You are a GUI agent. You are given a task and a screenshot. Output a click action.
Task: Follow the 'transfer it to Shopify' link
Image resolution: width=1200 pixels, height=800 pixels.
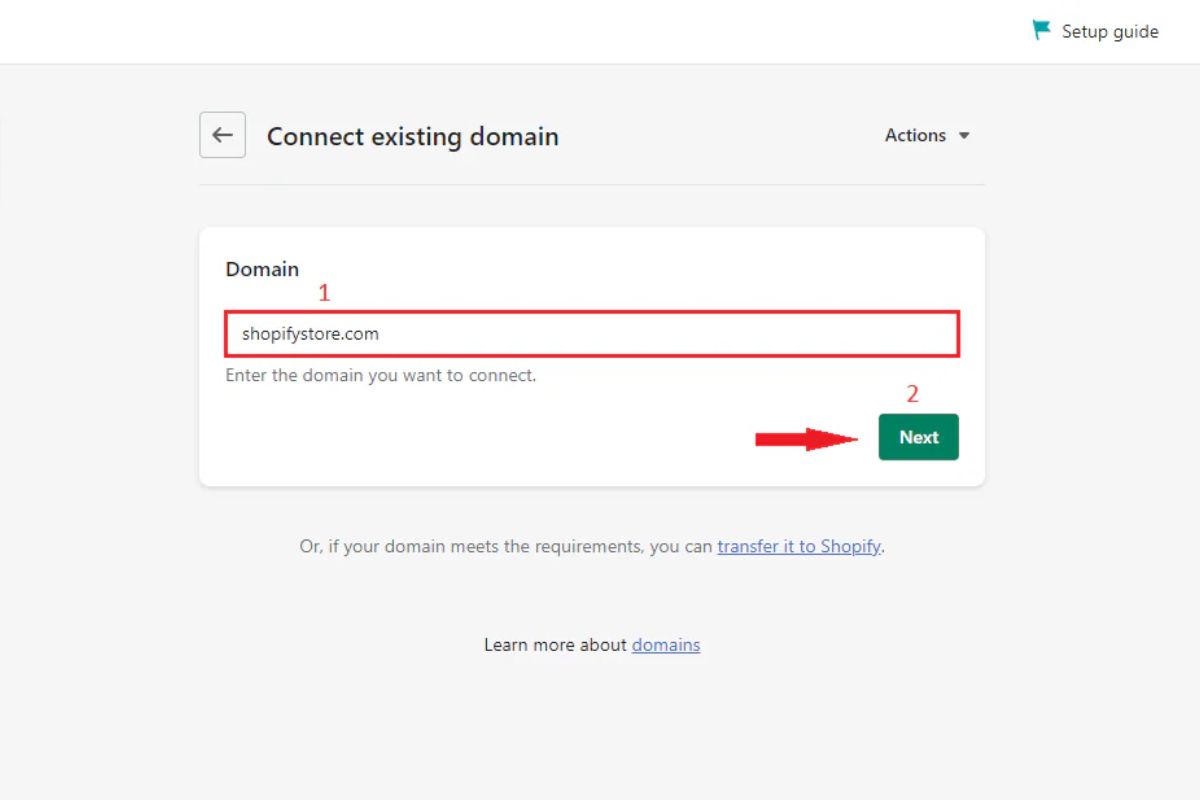799,547
